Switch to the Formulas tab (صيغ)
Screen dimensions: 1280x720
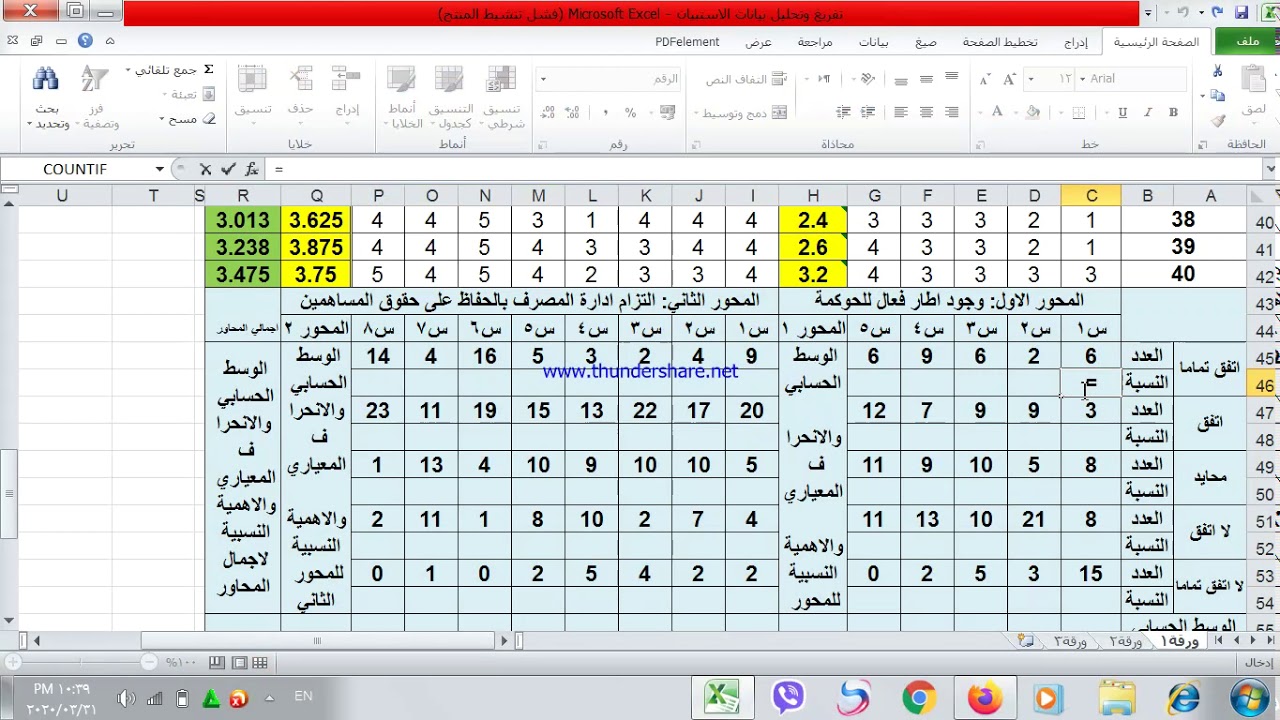coord(926,42)
